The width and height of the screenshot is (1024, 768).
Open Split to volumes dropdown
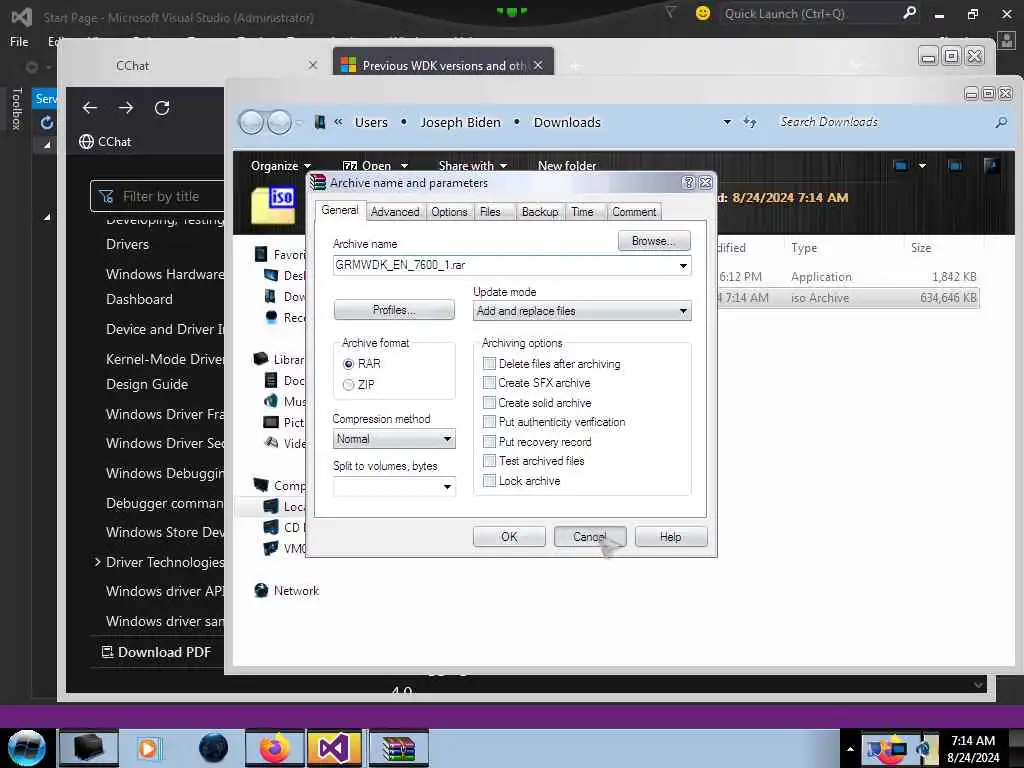(x=447, y=487)
